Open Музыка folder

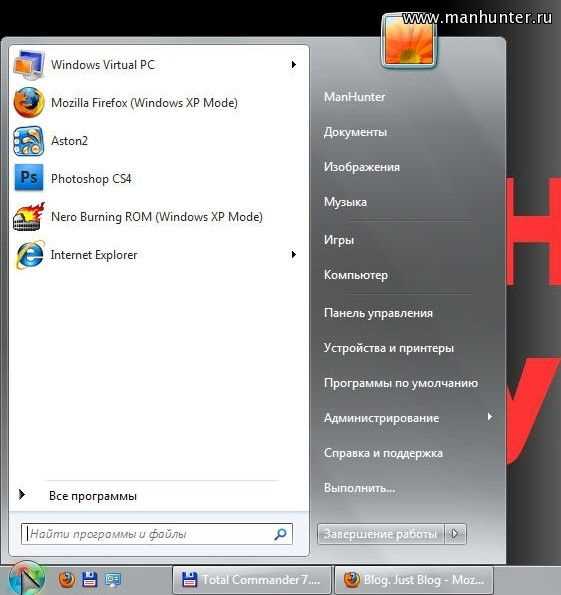coord(345,202)
